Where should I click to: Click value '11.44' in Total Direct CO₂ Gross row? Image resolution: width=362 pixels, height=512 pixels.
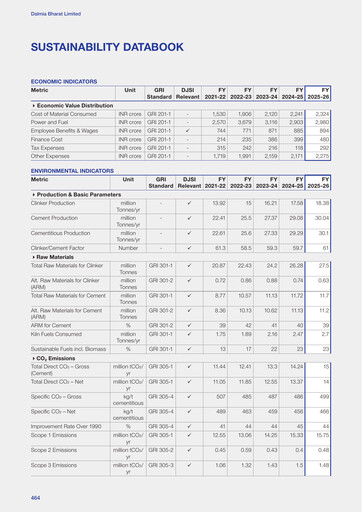[219, 367]
